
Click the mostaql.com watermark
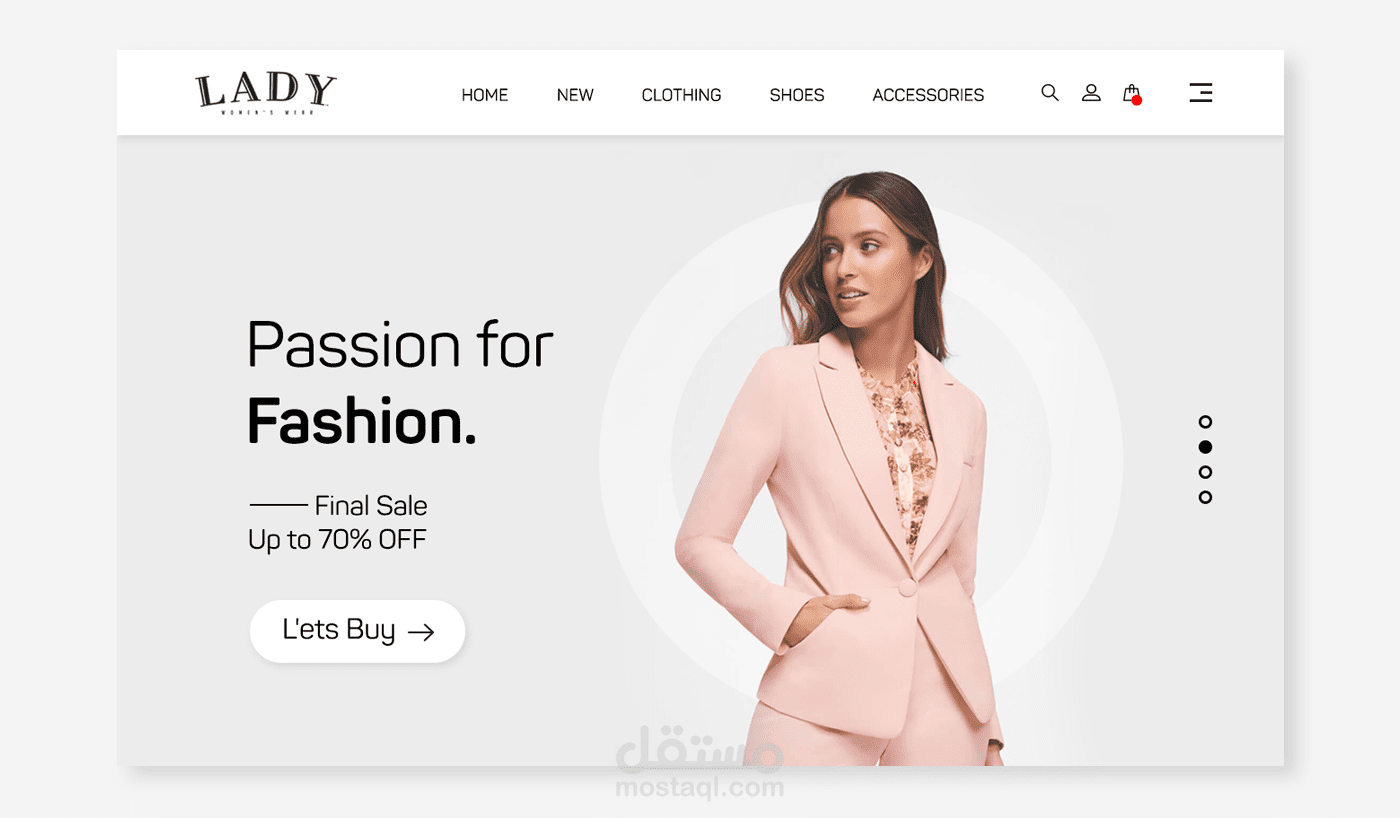(700, 788)
